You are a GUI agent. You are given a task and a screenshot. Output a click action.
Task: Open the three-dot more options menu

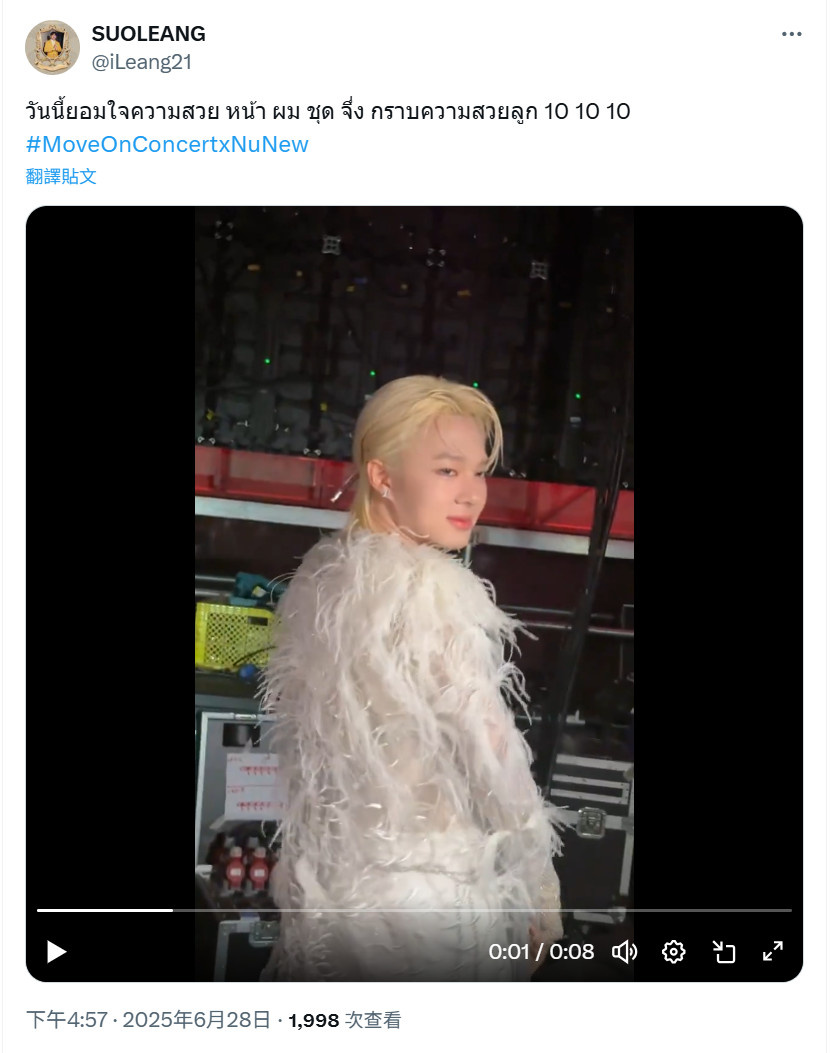792,34
